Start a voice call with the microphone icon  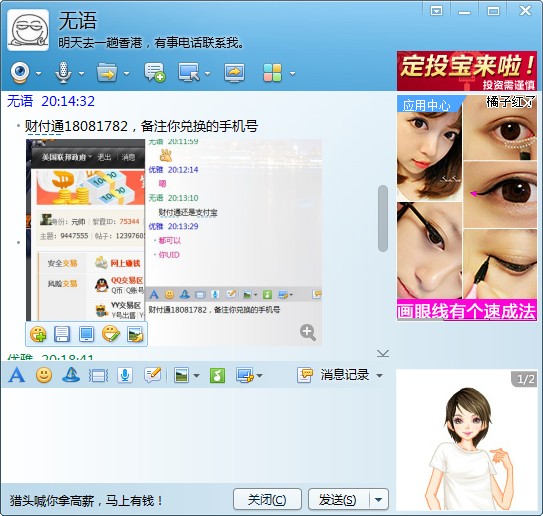63,73
